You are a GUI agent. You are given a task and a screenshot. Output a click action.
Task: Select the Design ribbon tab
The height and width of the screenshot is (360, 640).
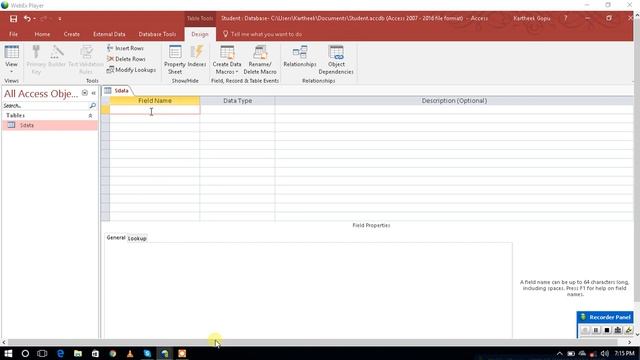pyautogui.click(x=200, y=34)
